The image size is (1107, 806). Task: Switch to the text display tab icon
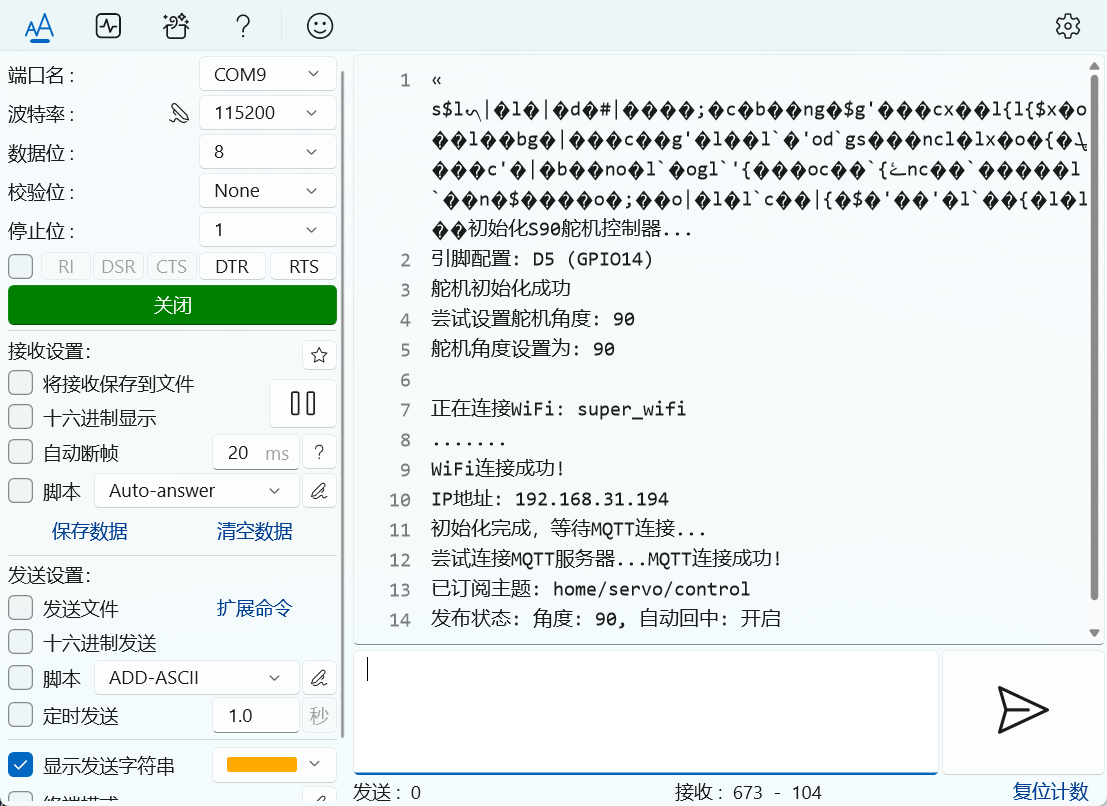(39, 26)
